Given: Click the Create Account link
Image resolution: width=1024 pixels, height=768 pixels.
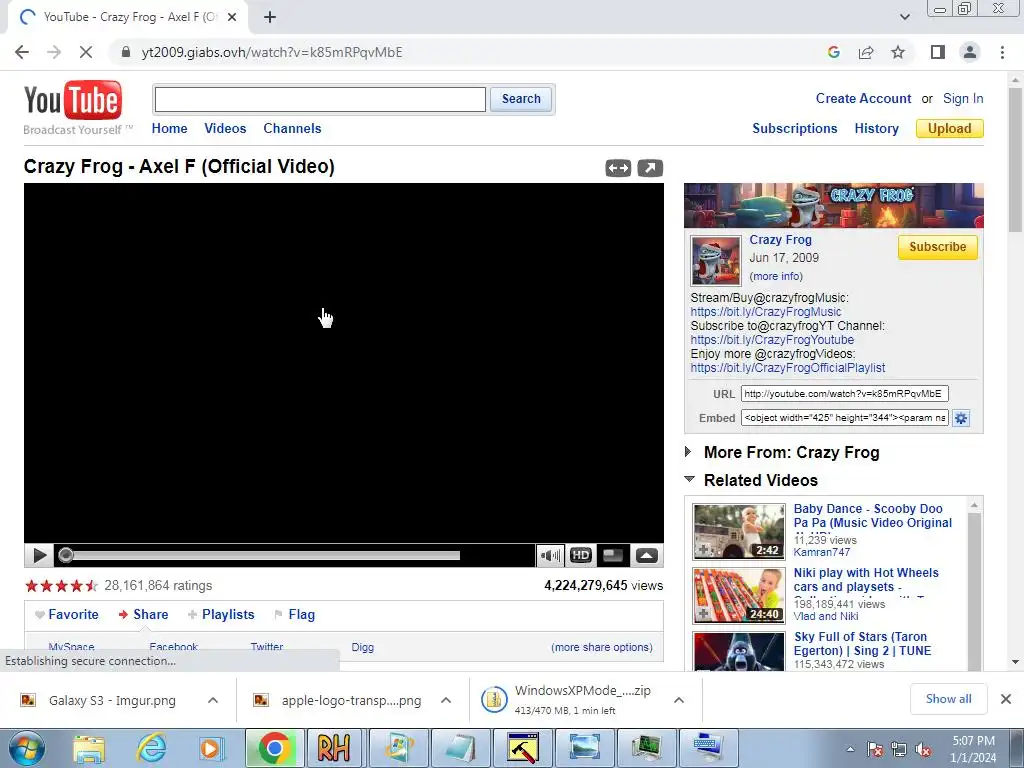Looking at the screenshot, I should tap(863, 99).
